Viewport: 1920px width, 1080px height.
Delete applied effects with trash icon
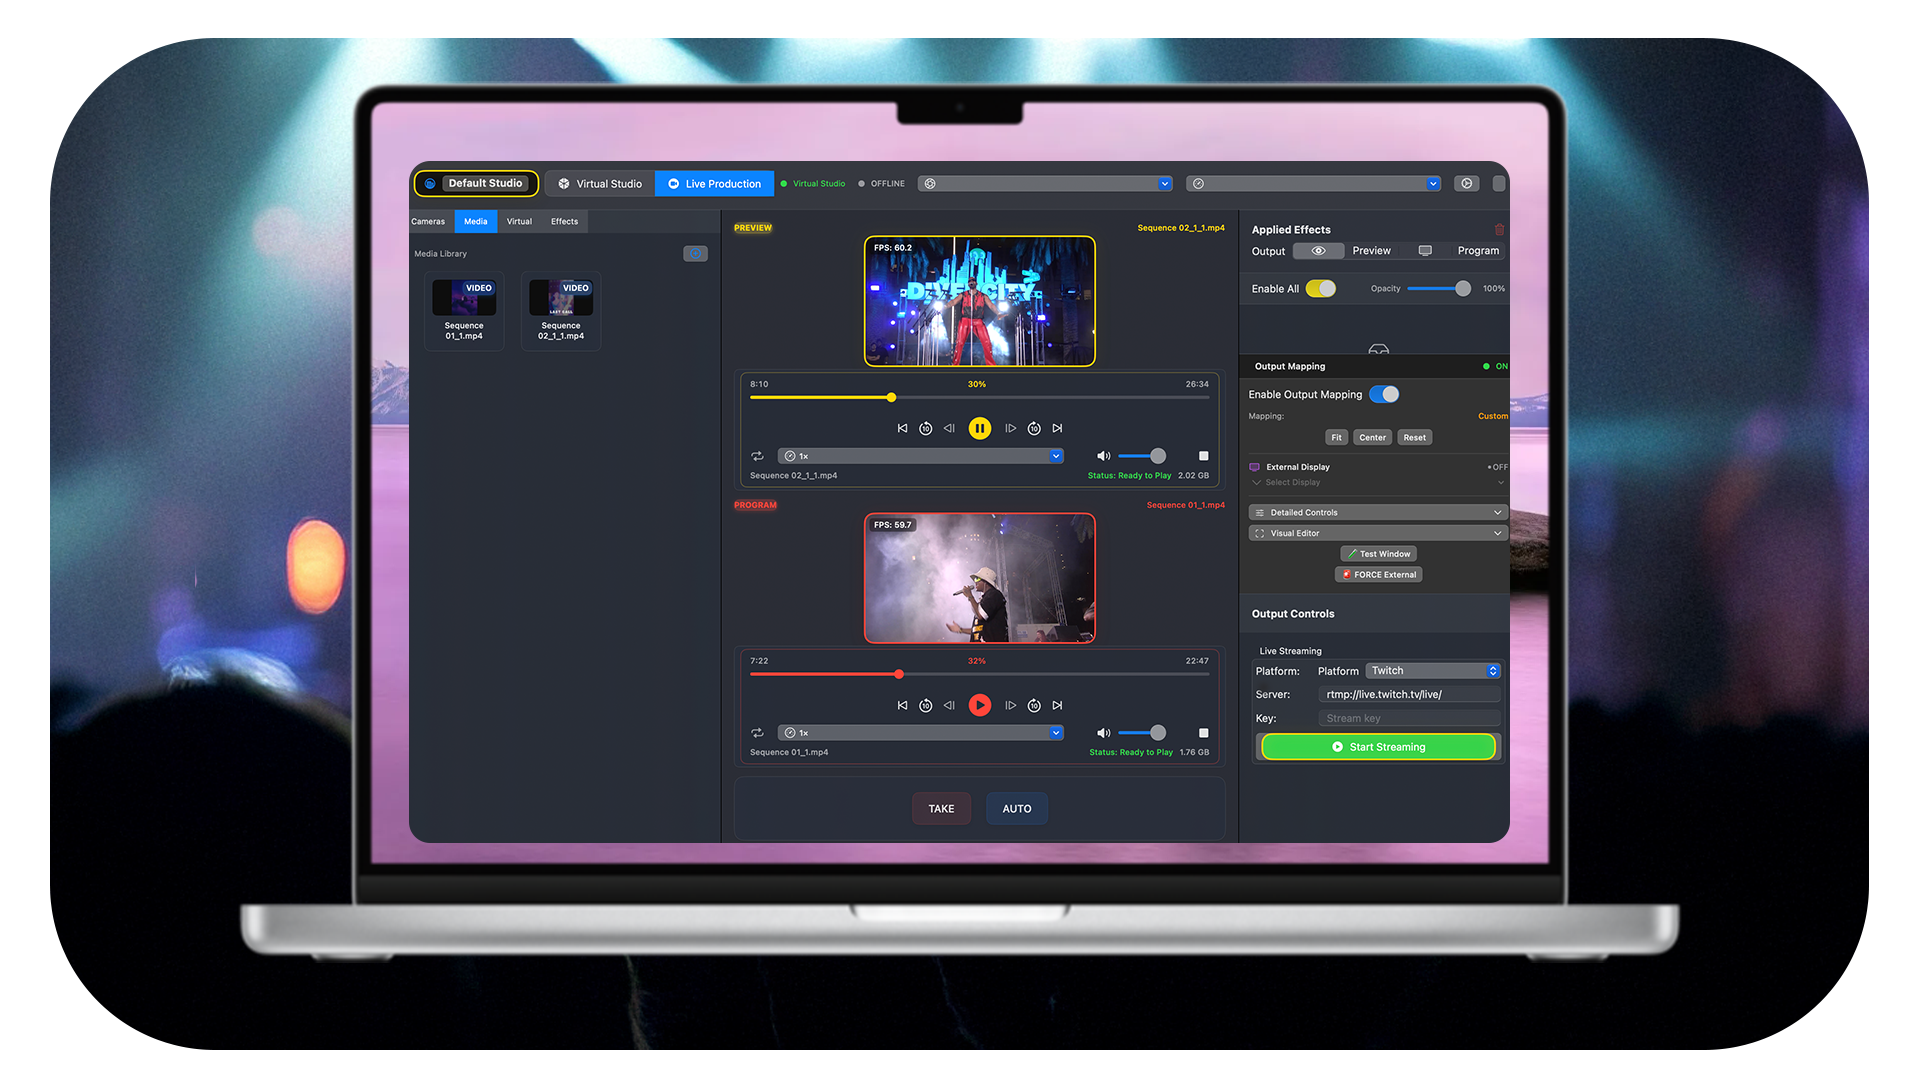pyautogui.click(x=1499, y=229)
